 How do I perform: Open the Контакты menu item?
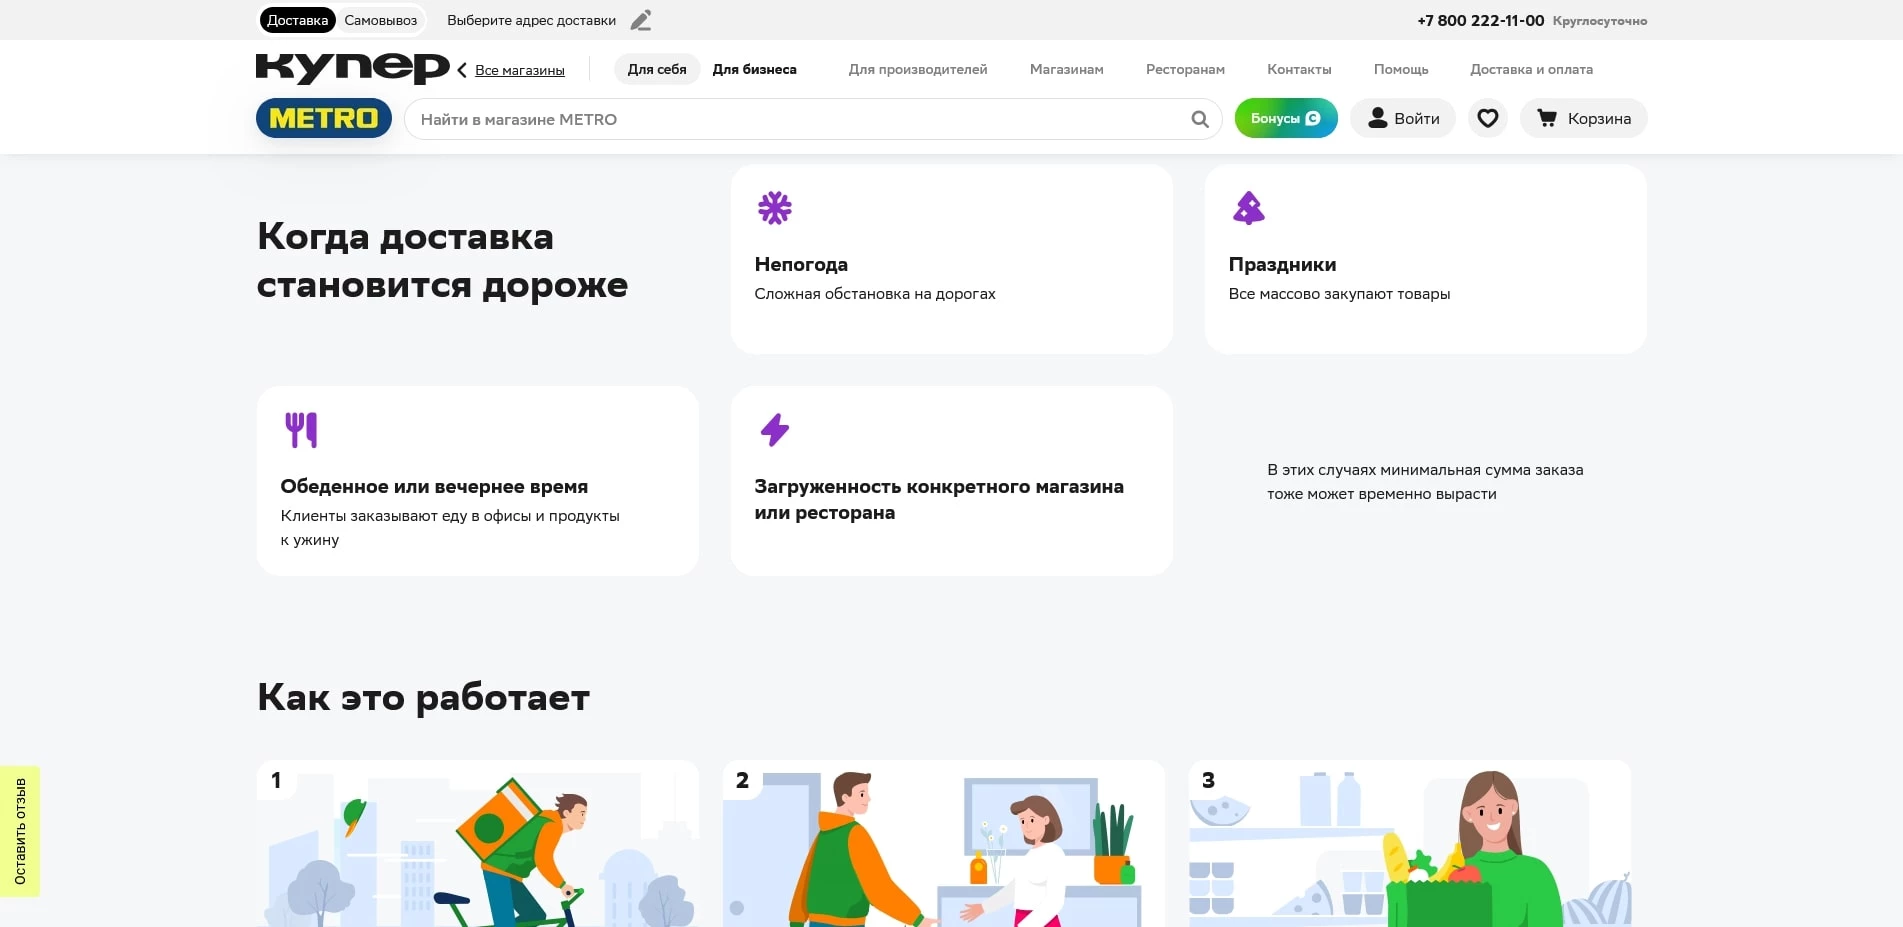point(1299,69)
